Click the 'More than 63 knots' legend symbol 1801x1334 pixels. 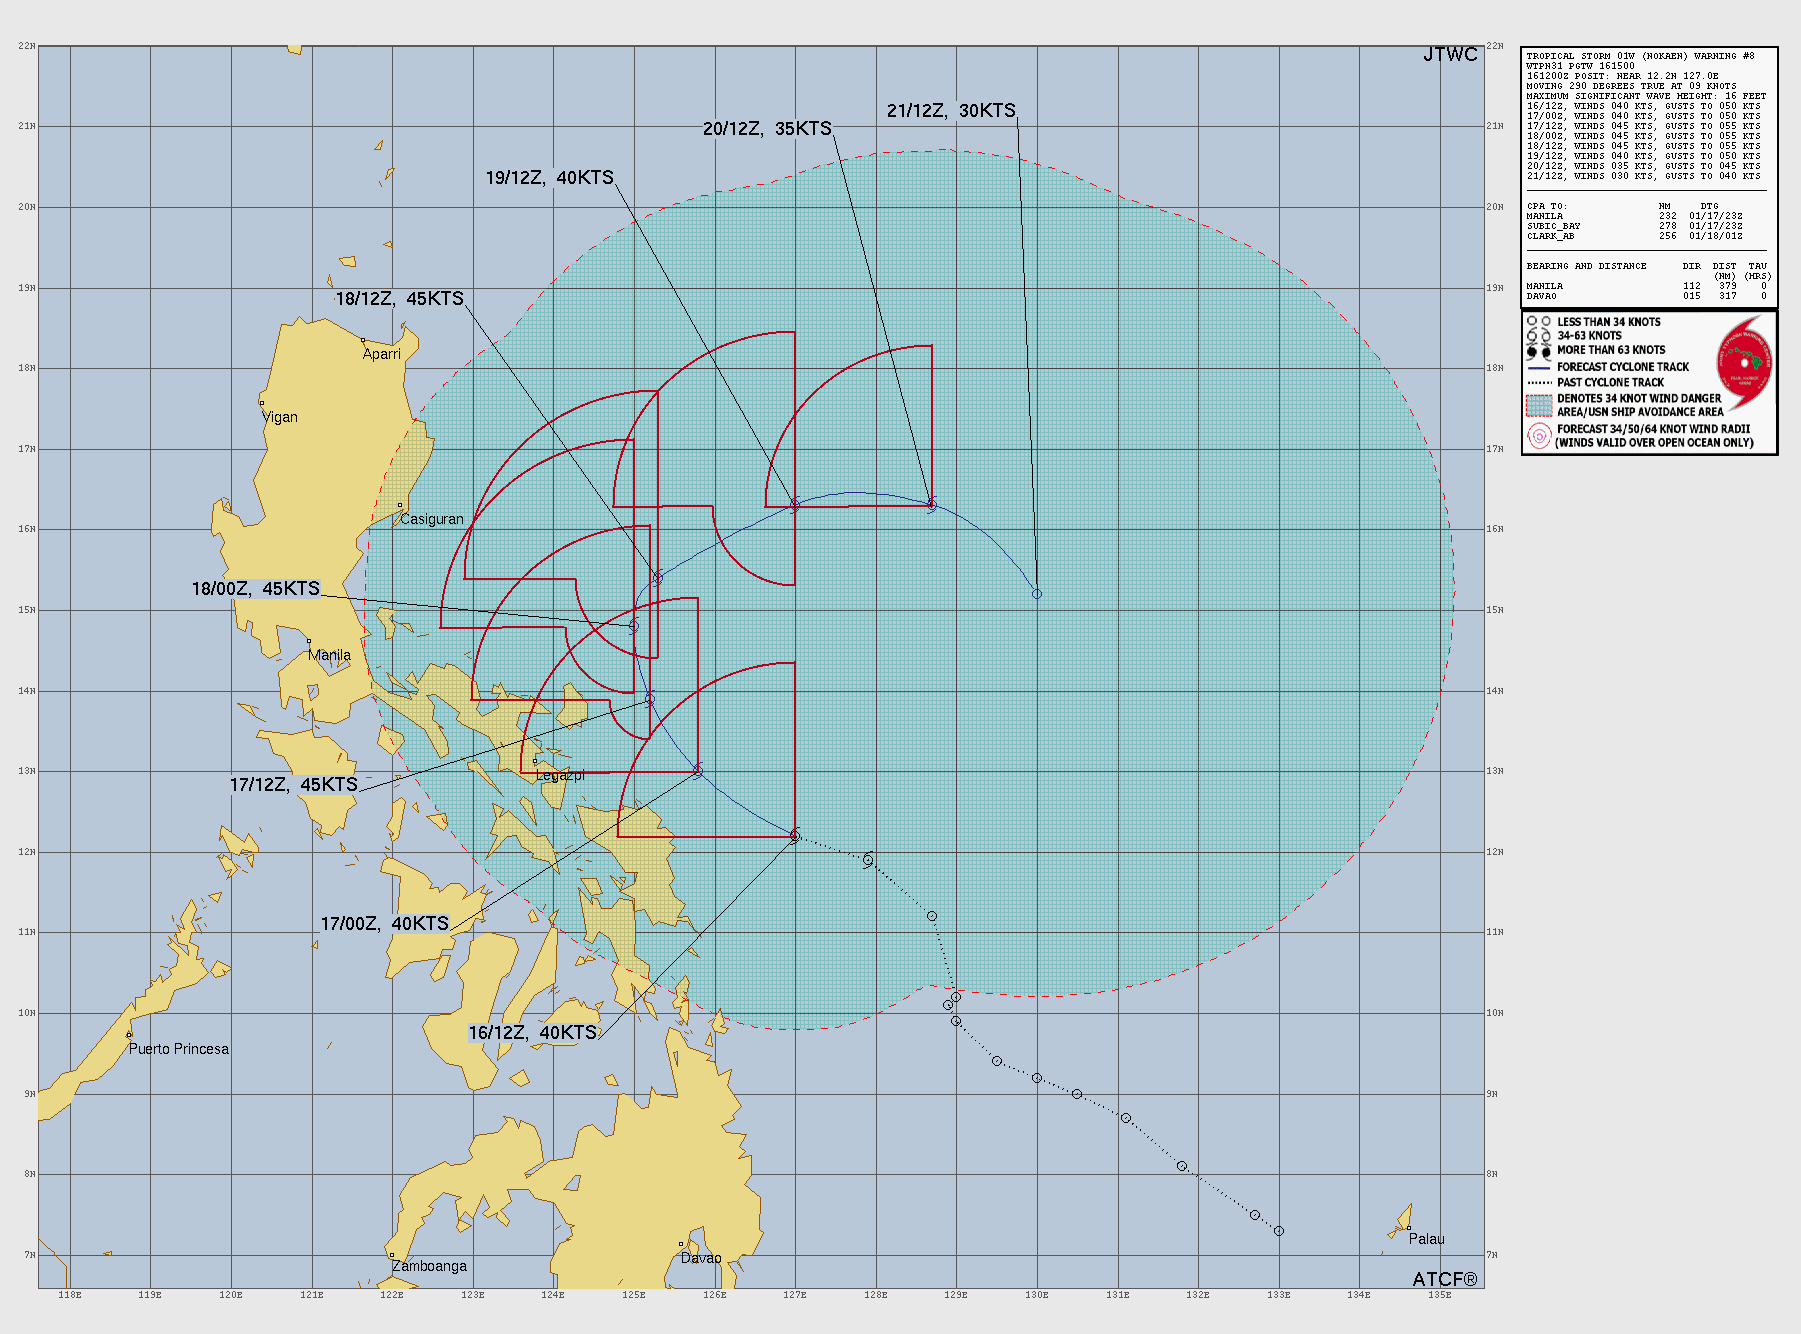point(1539,351)
